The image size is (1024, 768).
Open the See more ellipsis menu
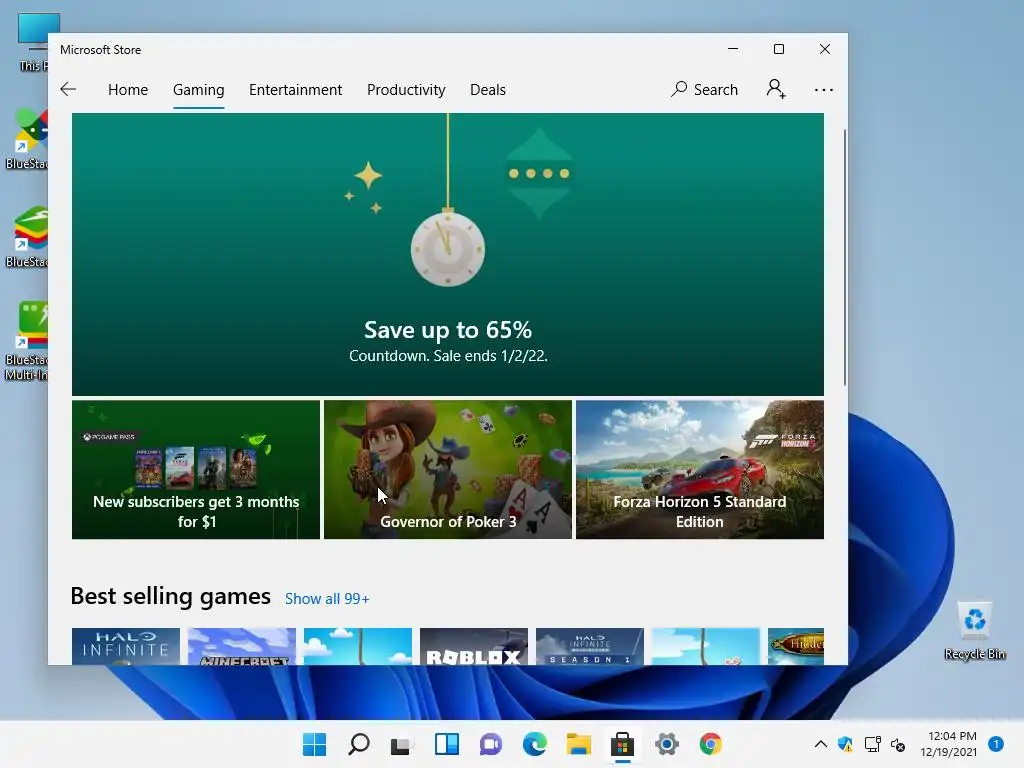[824, 89]
